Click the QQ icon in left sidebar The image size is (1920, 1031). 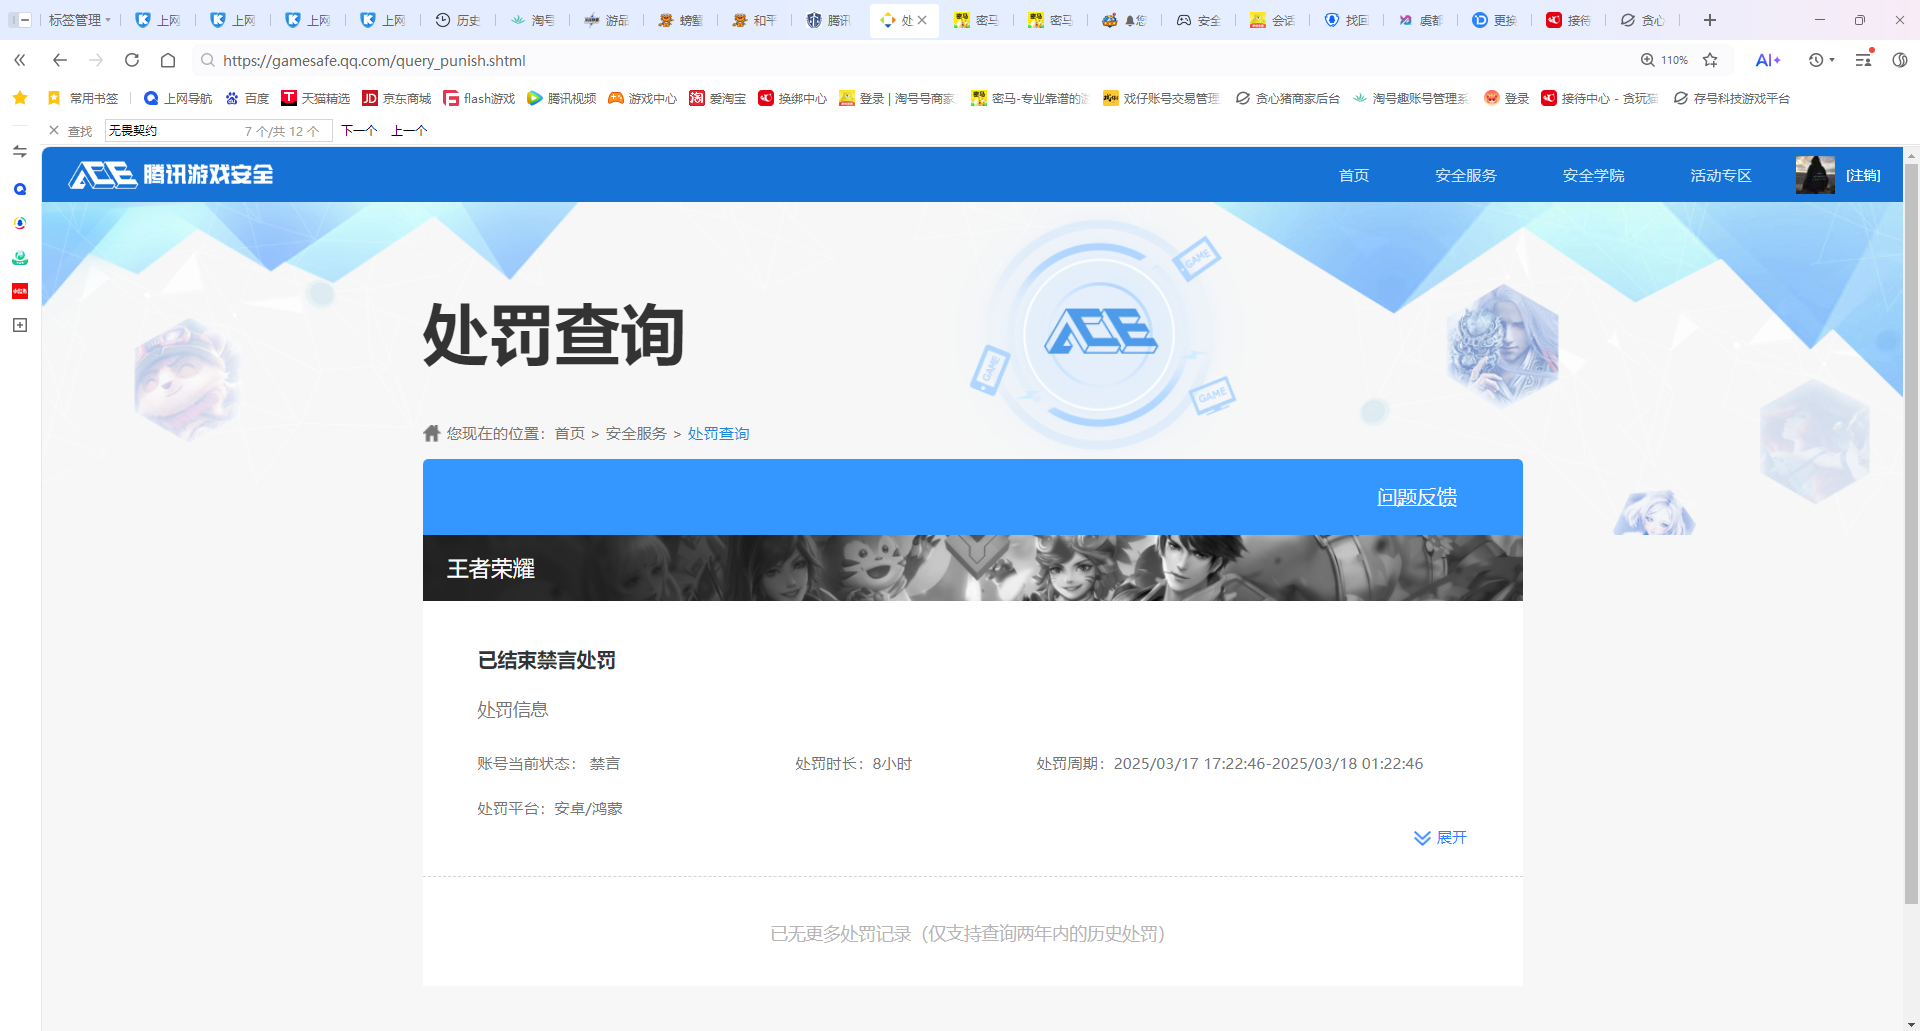click(x=19, y=188)
